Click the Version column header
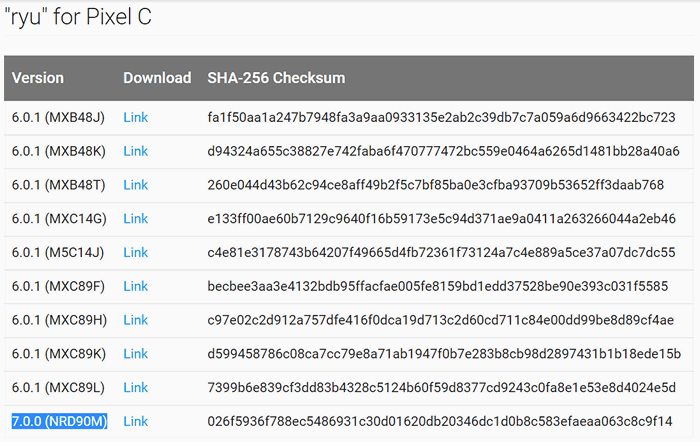The height and width of the screenshot is (442, 700). tap(38, 78)
